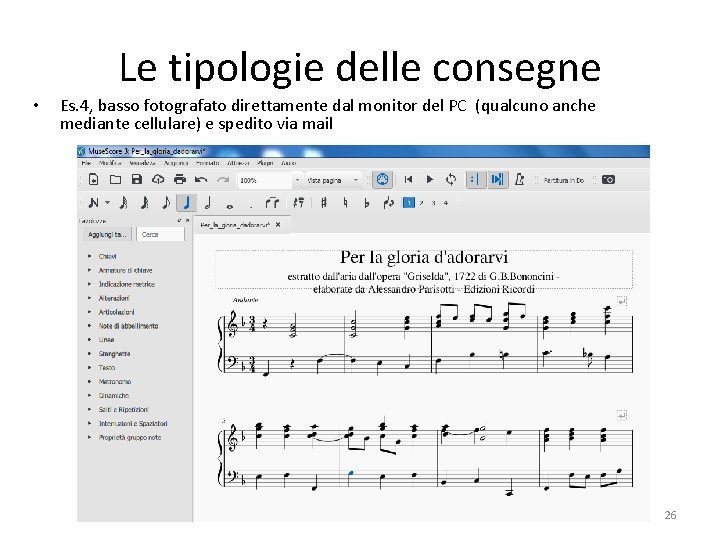The height and width of the screenshot is (540, 720).
Task: Open the Attrezzi menu
Action: pos(238,163)
